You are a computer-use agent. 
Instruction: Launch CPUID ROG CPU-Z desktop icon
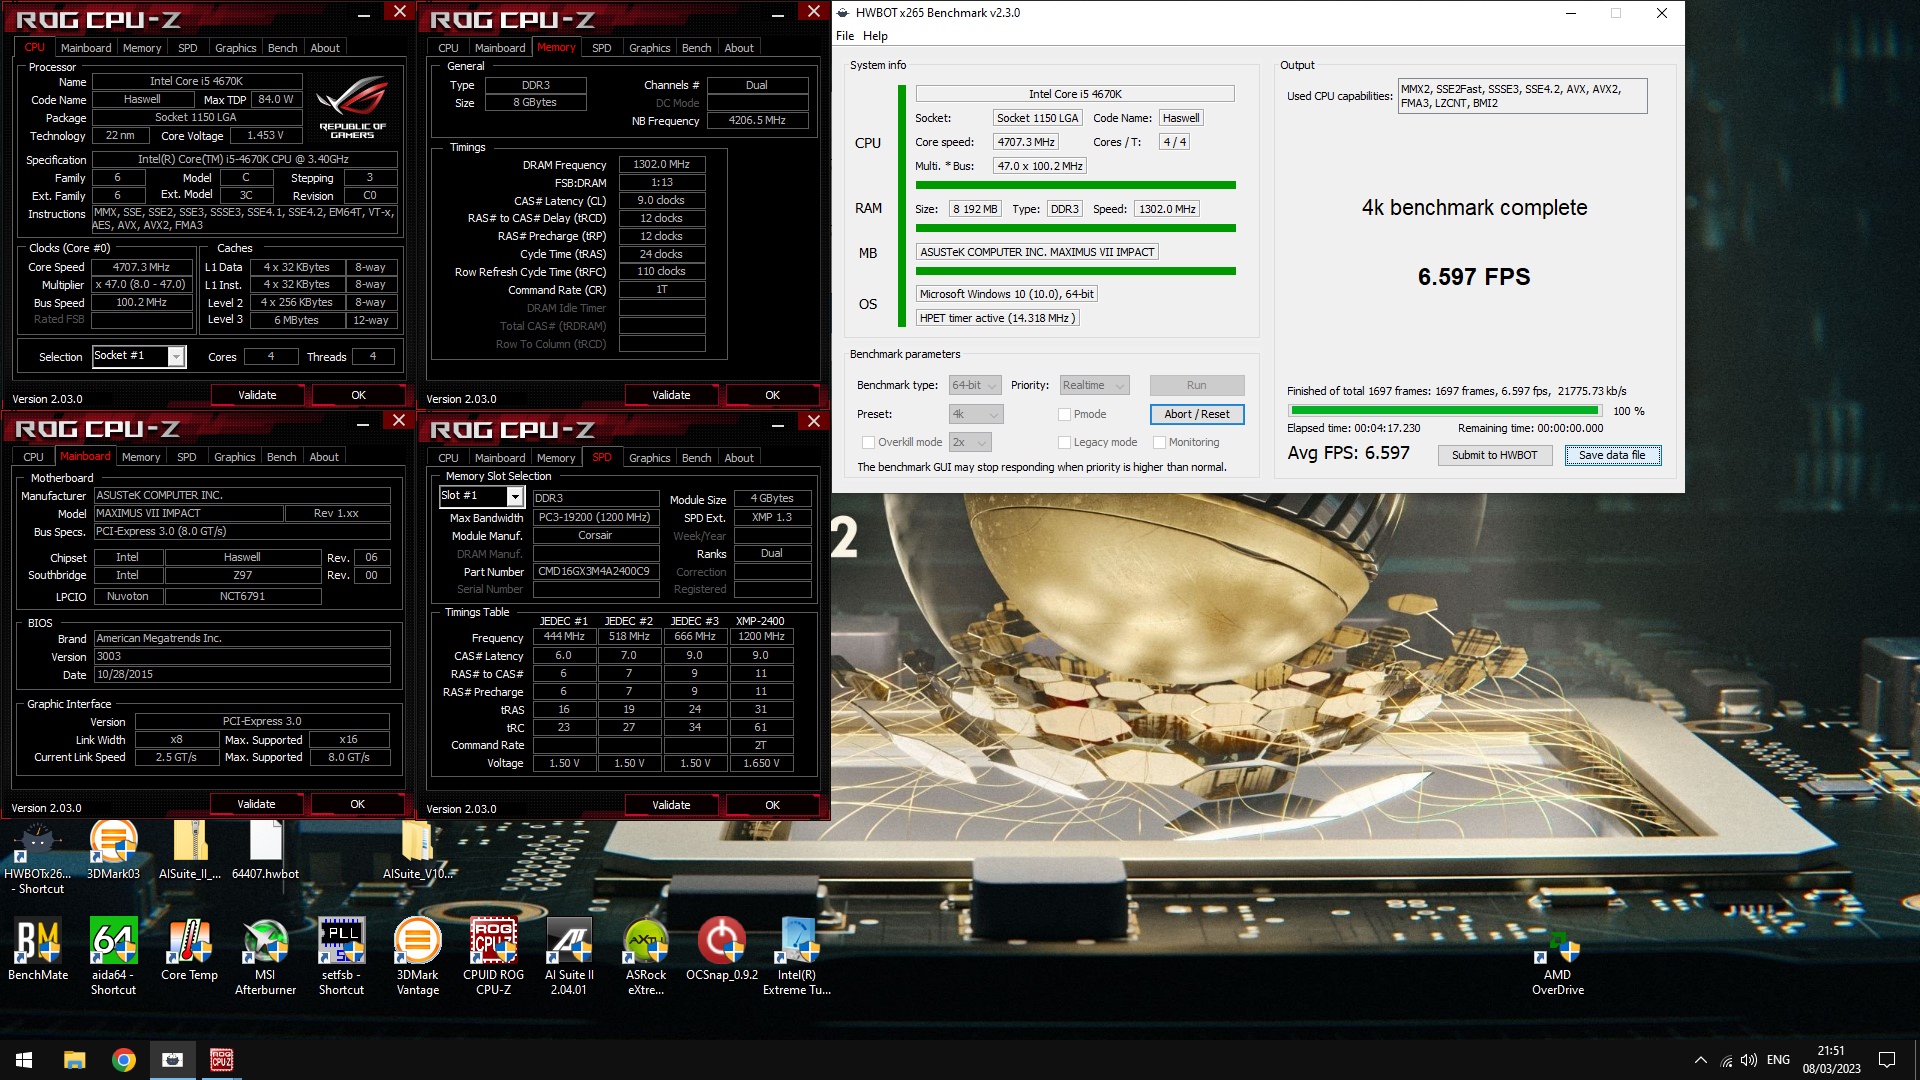[x=494, y=956]
